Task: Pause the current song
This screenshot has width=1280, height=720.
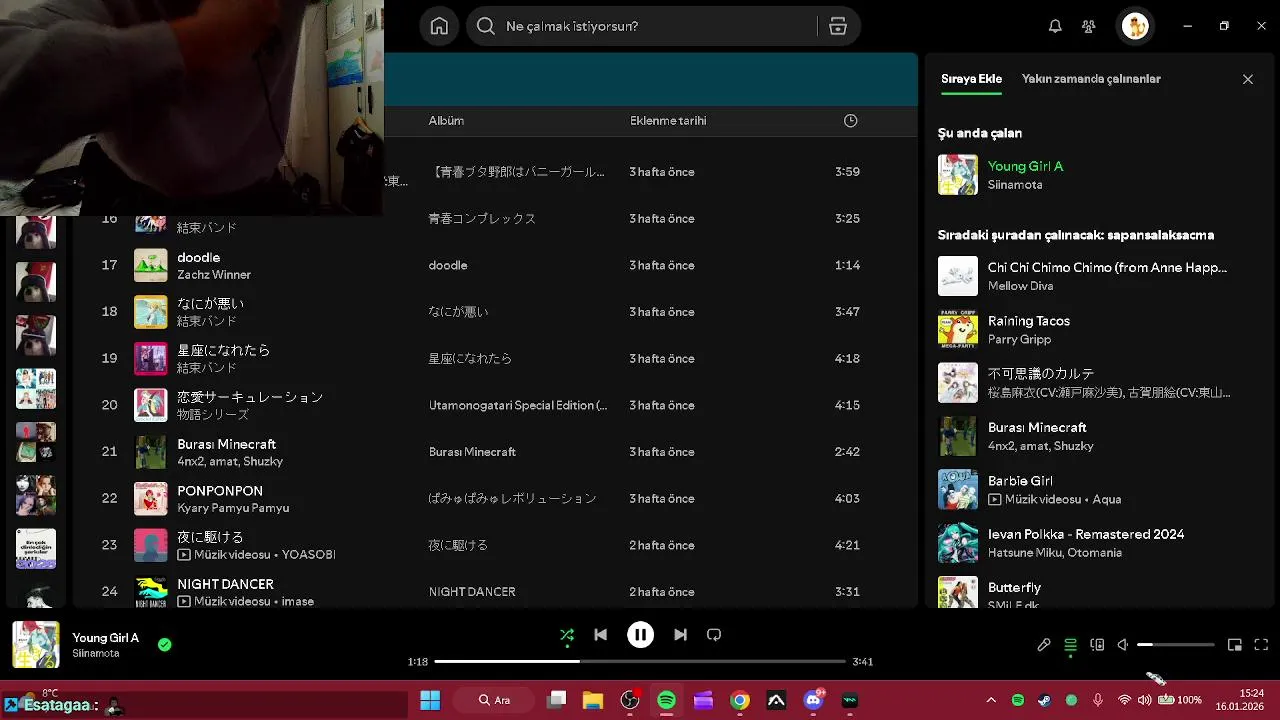Action: point(640,635)
